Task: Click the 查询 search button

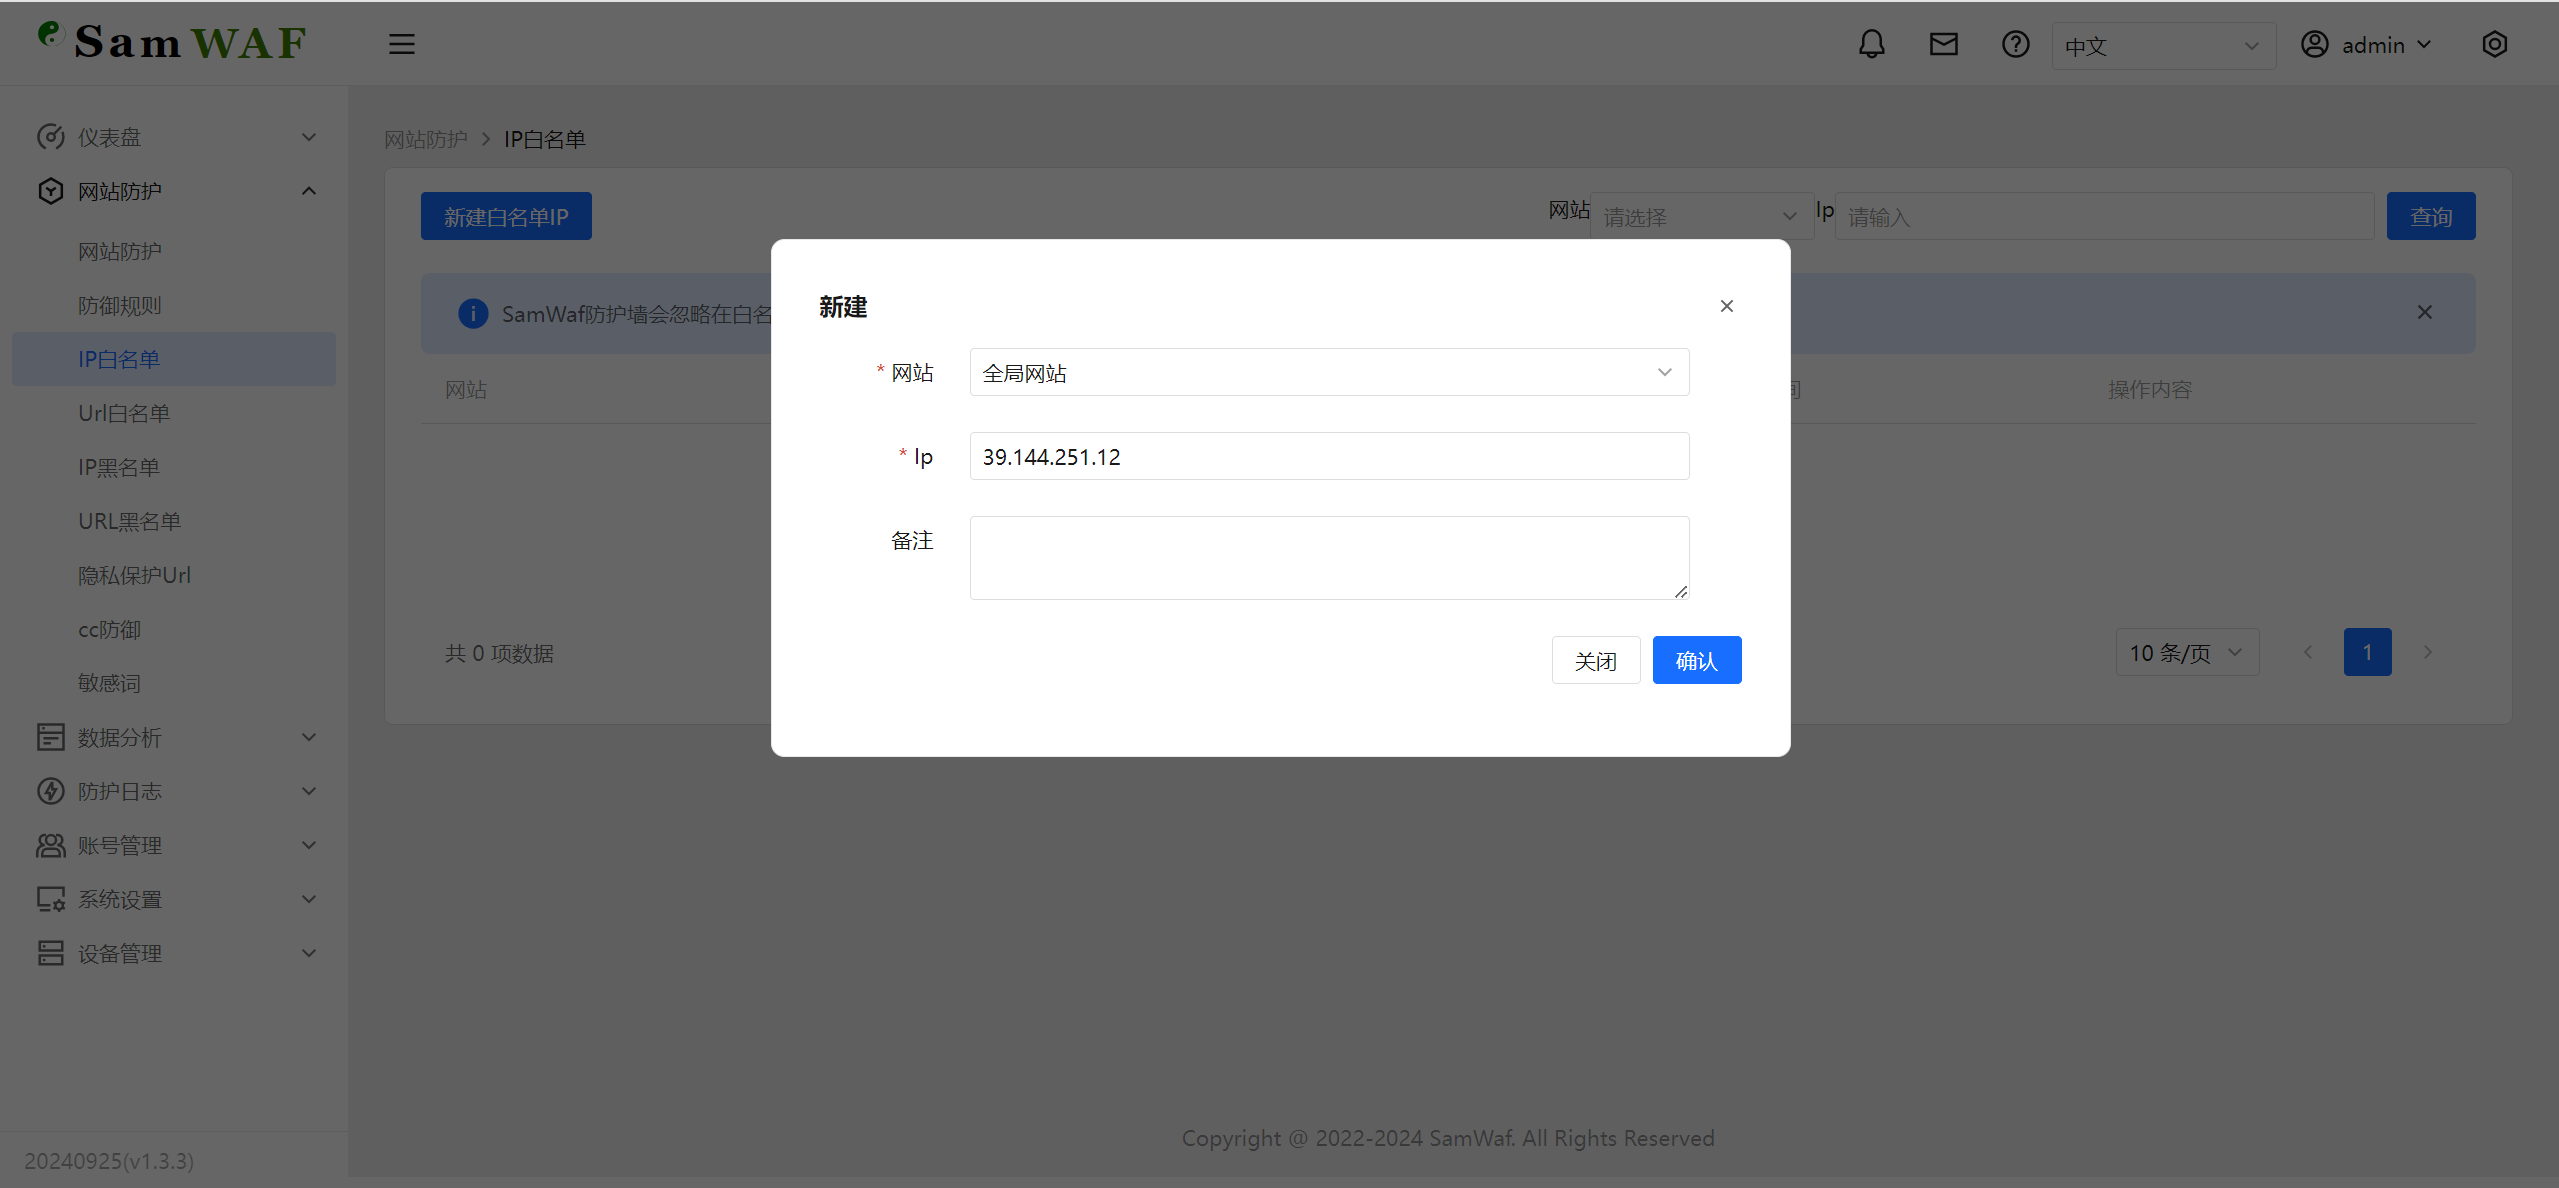Action: coord(2431,216)
